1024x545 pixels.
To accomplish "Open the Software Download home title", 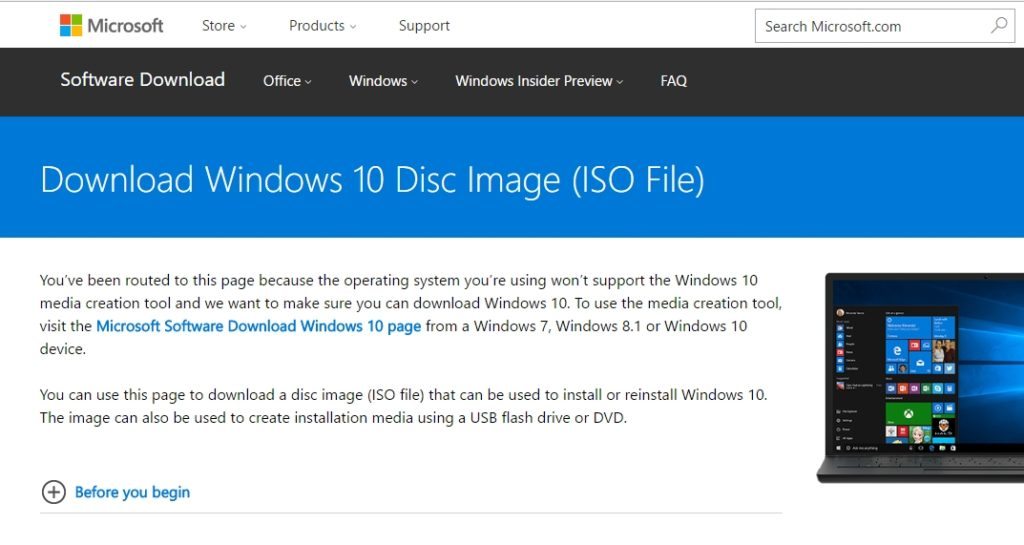I will (x=142, y=80).
